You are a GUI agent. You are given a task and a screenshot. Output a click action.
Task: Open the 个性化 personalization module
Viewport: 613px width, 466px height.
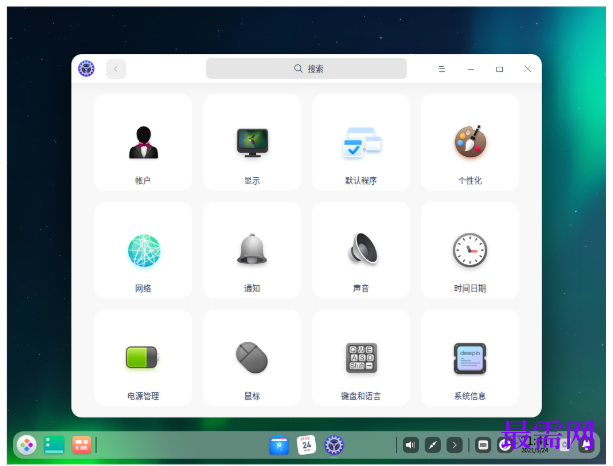(x=470, y=142)
